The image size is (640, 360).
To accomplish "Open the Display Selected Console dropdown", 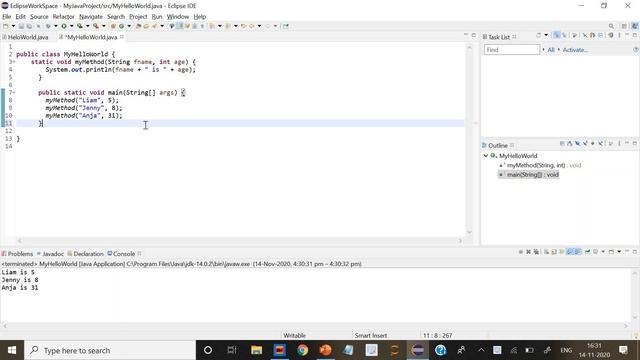I will pos(603,252).
